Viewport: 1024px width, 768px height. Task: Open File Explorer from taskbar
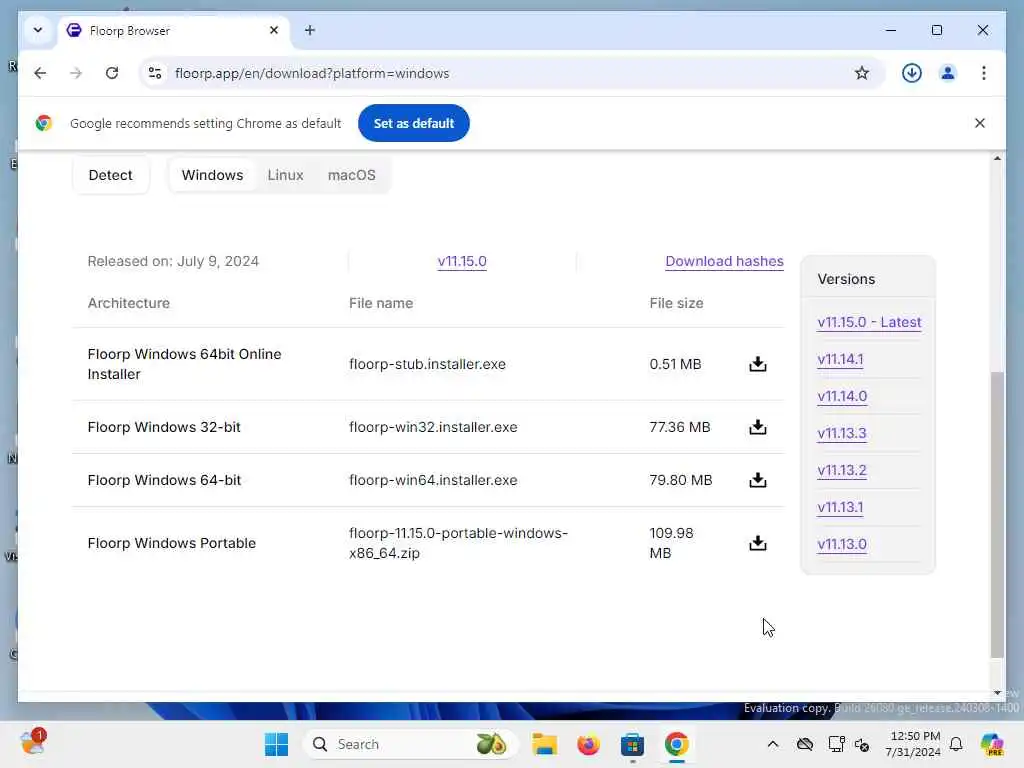[544, 744]
